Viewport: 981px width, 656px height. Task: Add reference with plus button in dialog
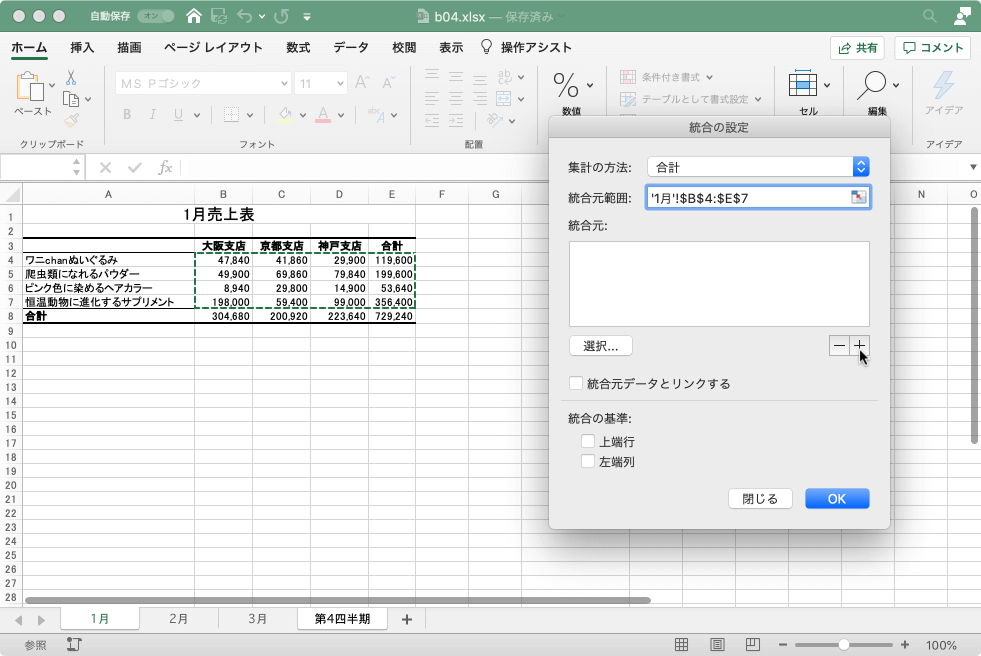pos(860,345)
